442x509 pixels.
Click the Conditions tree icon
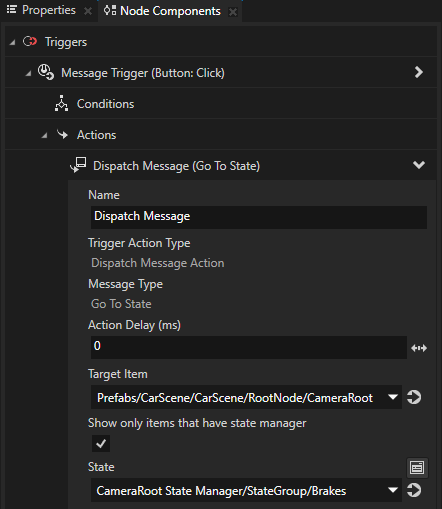pos(61,103)
